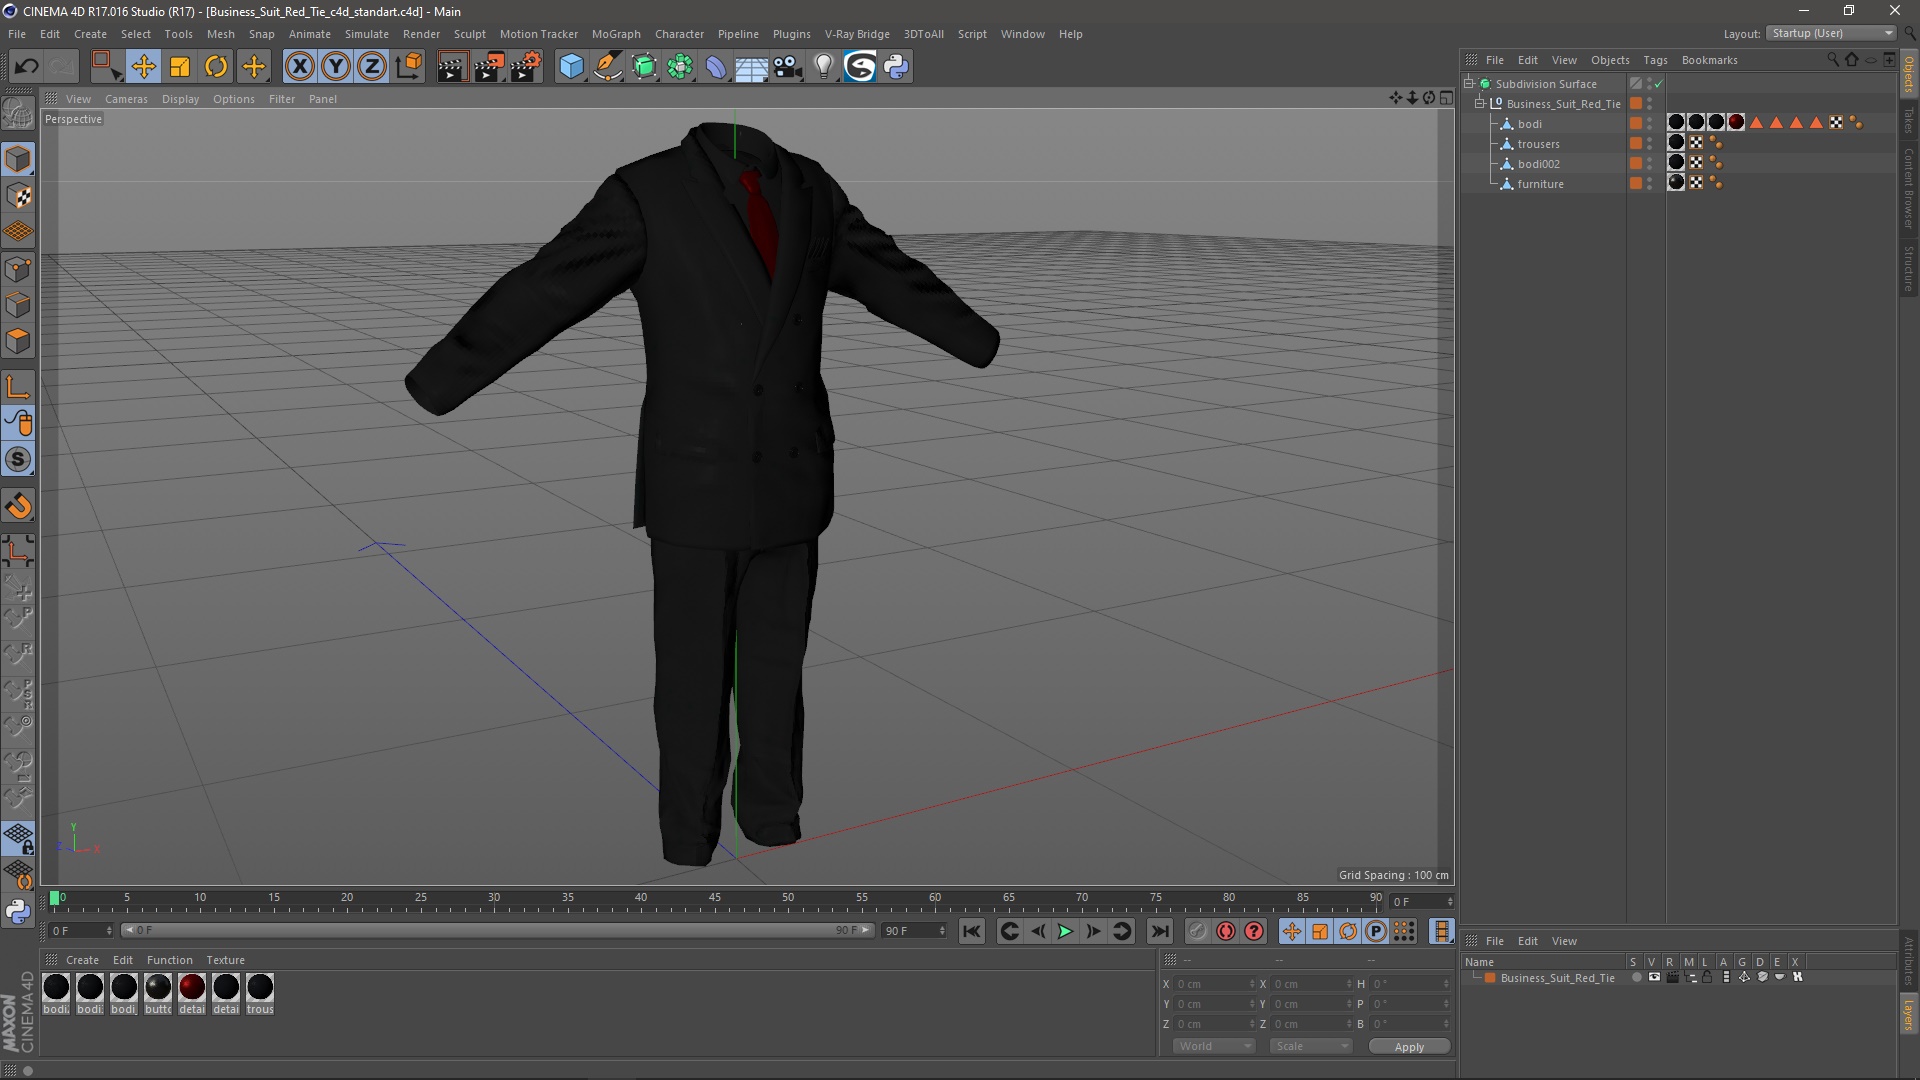The width and height of the screenshot is (1920, 1080).
Task: Click Render View clapperboard icon
Action: coord(452,67)
